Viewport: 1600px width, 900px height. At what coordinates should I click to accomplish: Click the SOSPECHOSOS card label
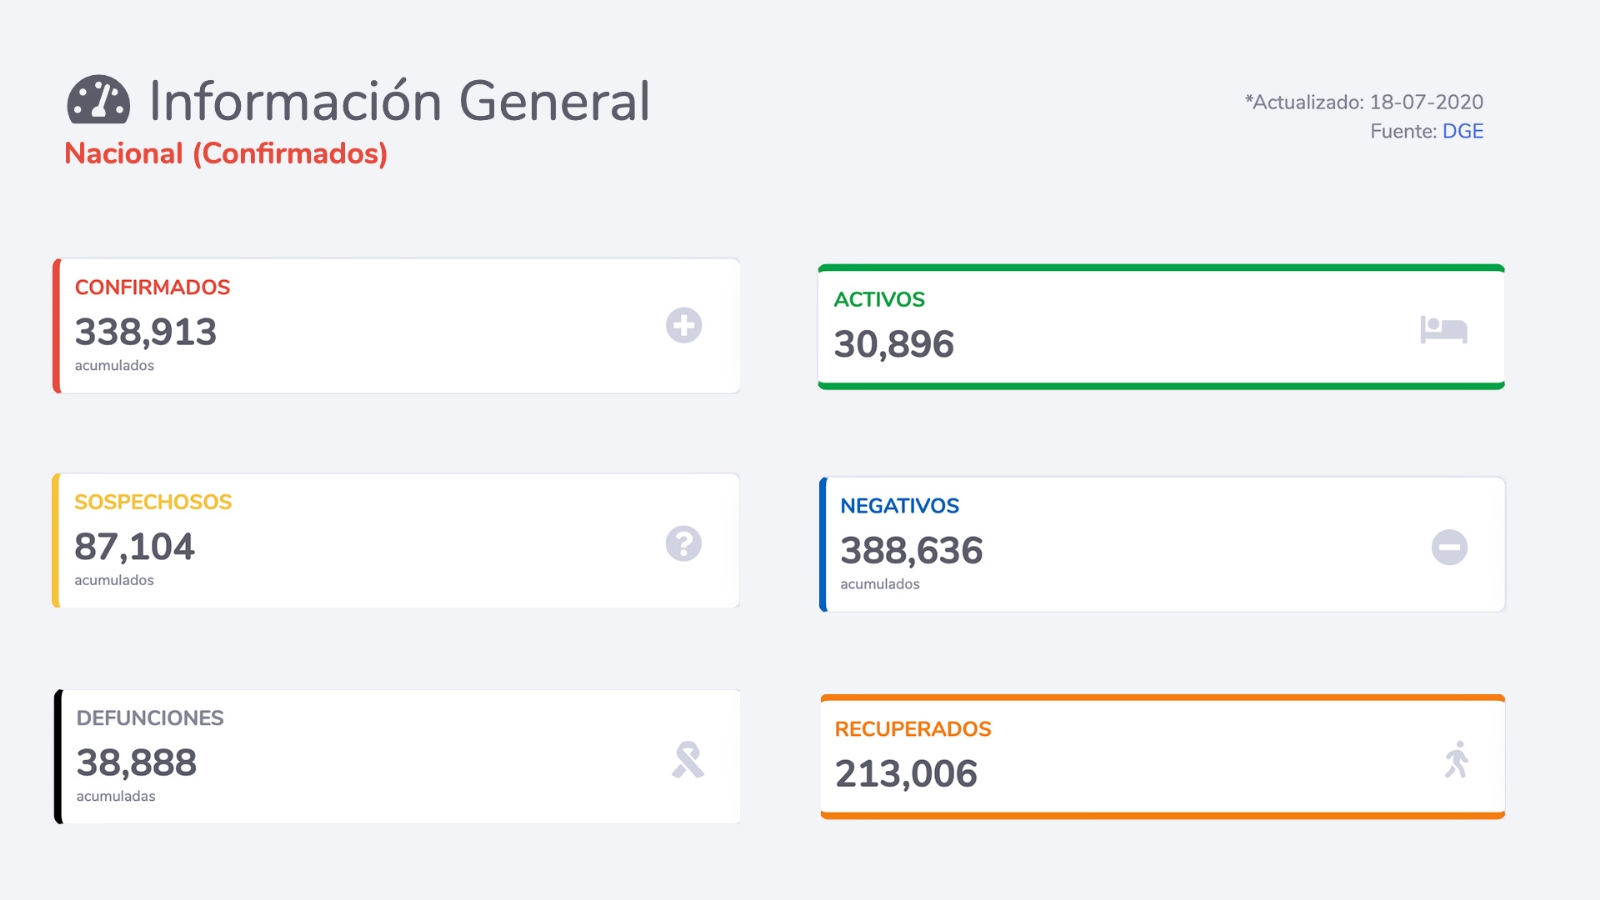(153, 502)
